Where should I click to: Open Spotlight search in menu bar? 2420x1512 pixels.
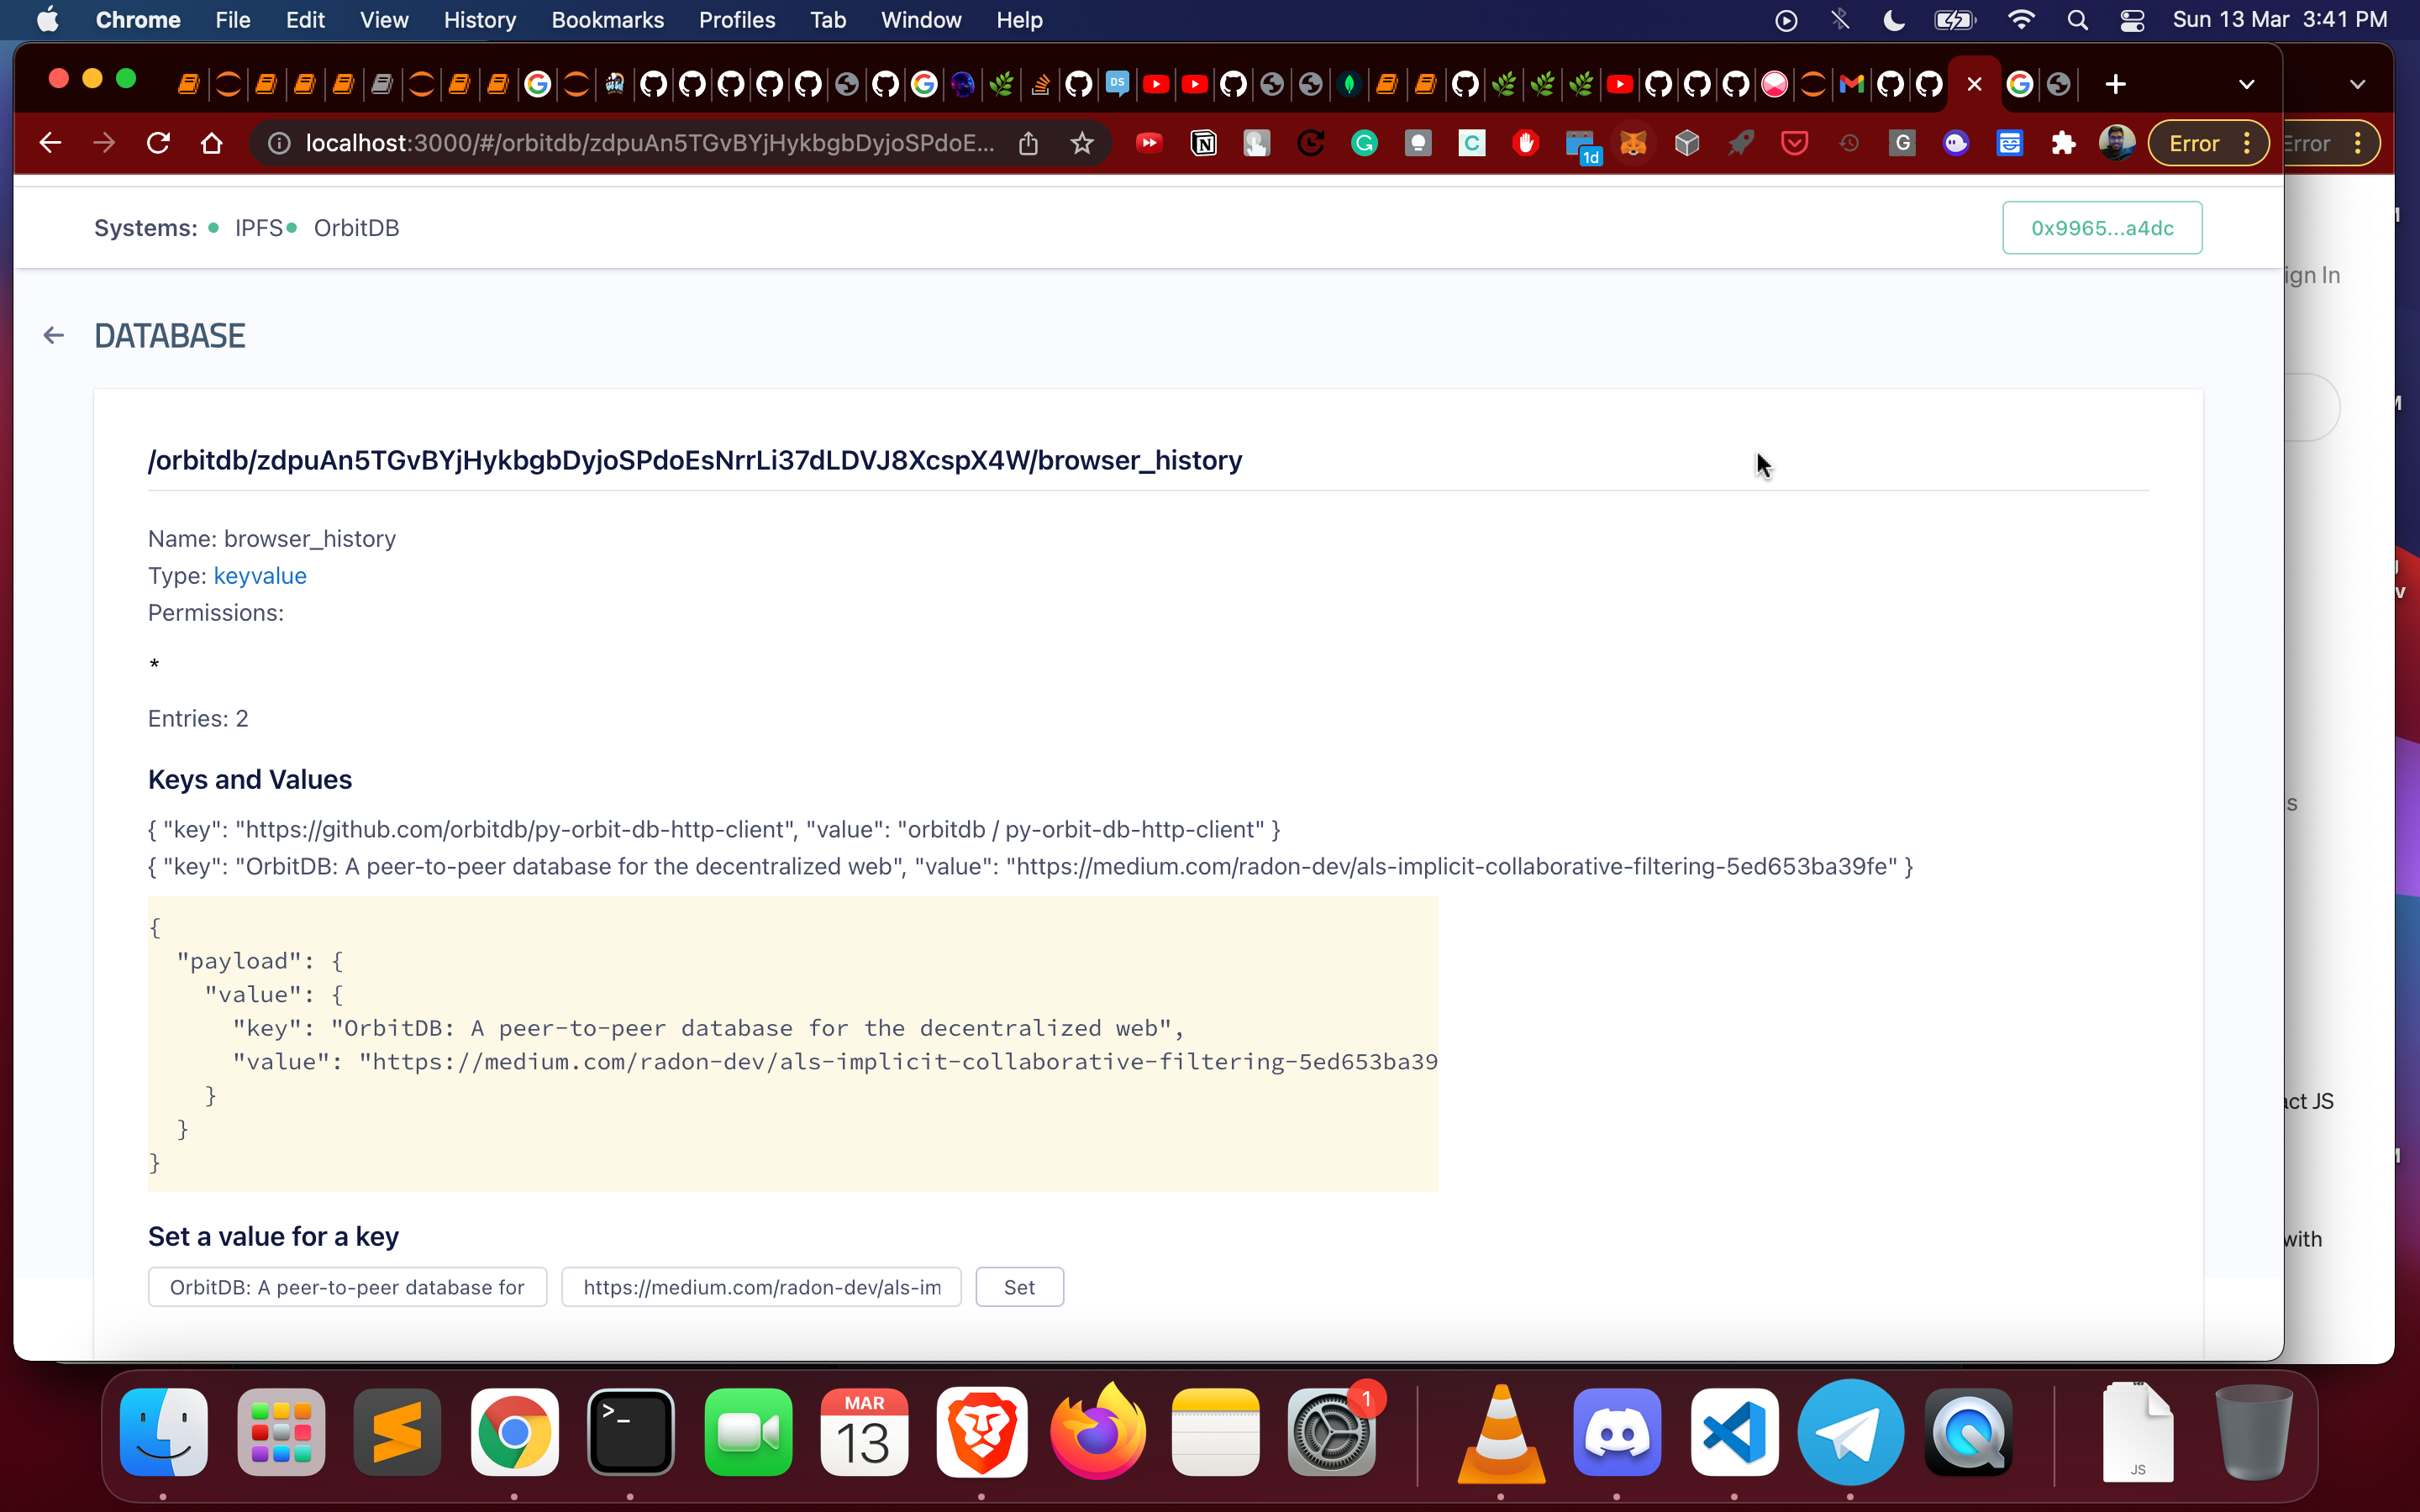(2077, 20)
